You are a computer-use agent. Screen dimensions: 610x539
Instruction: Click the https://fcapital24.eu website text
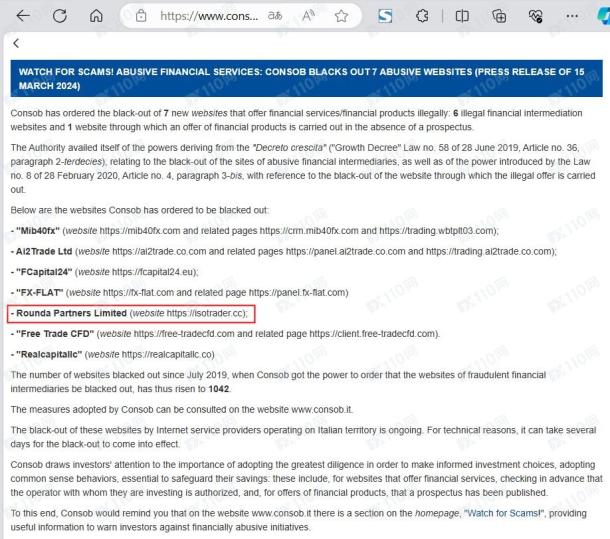(153, 272)
